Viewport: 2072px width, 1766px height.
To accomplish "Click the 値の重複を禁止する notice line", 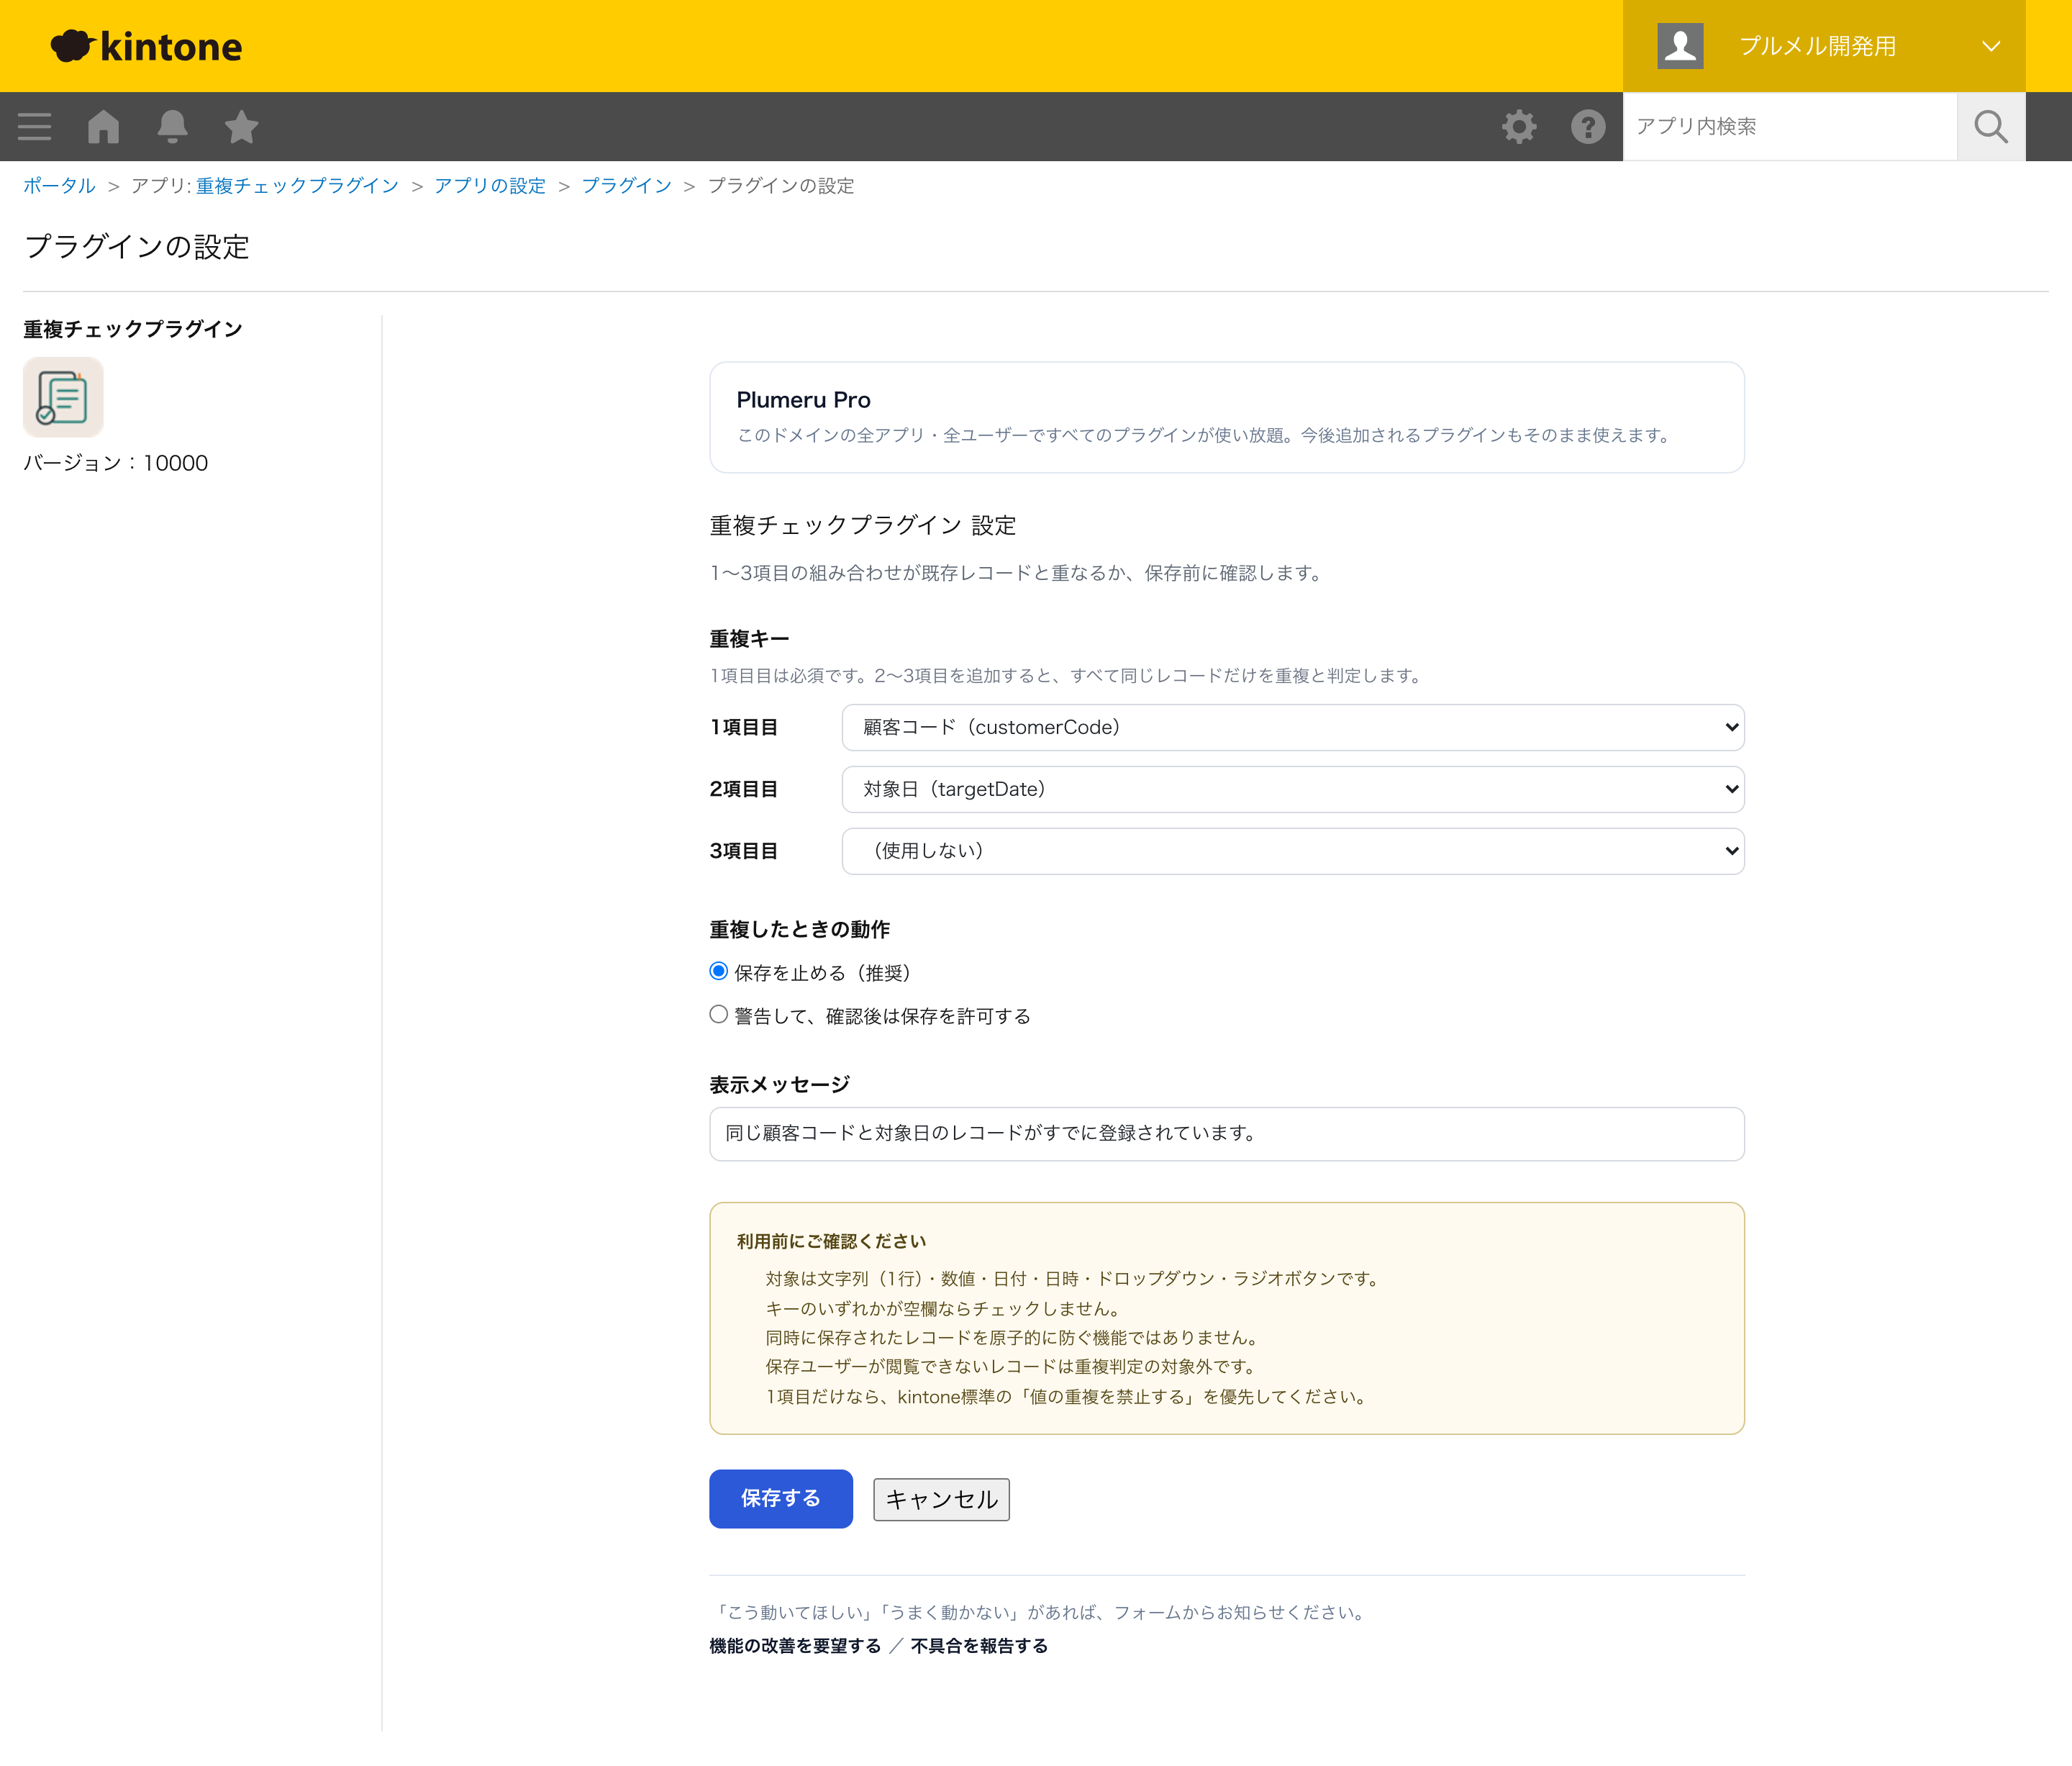I will (x=1068, y=1396).
